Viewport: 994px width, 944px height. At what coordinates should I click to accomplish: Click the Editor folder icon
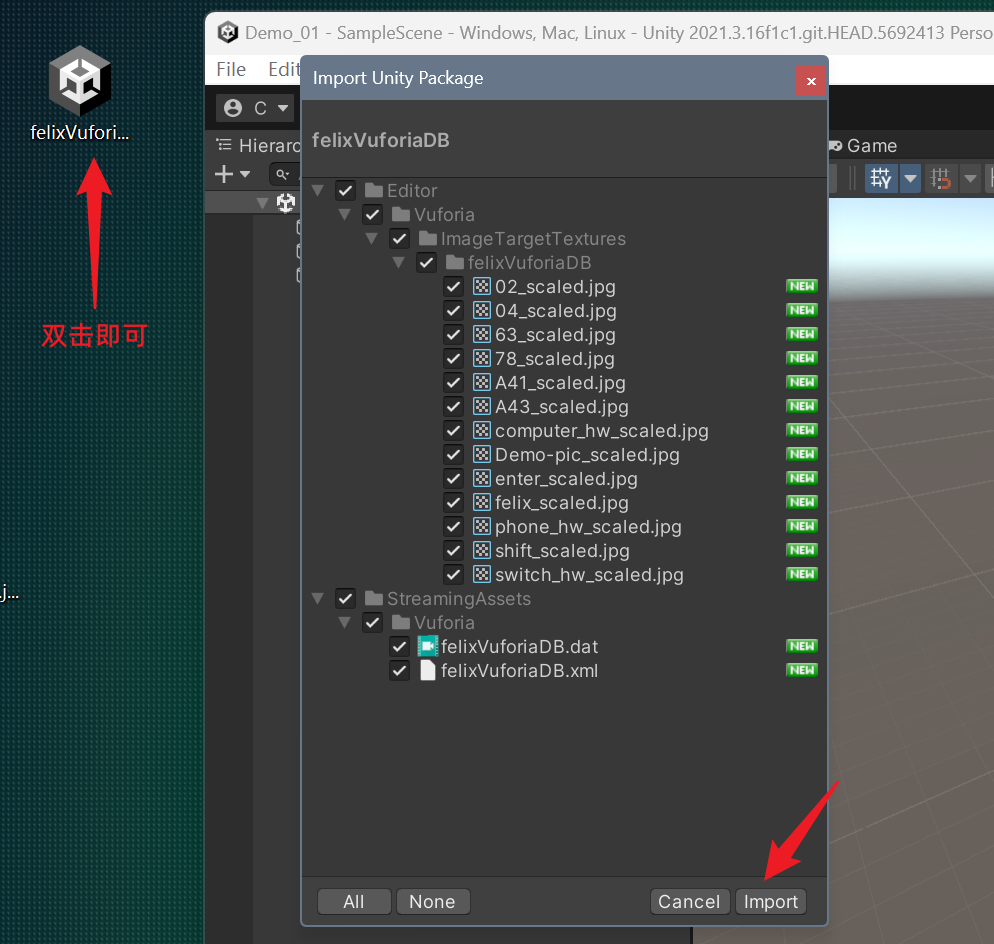point(374,190)
